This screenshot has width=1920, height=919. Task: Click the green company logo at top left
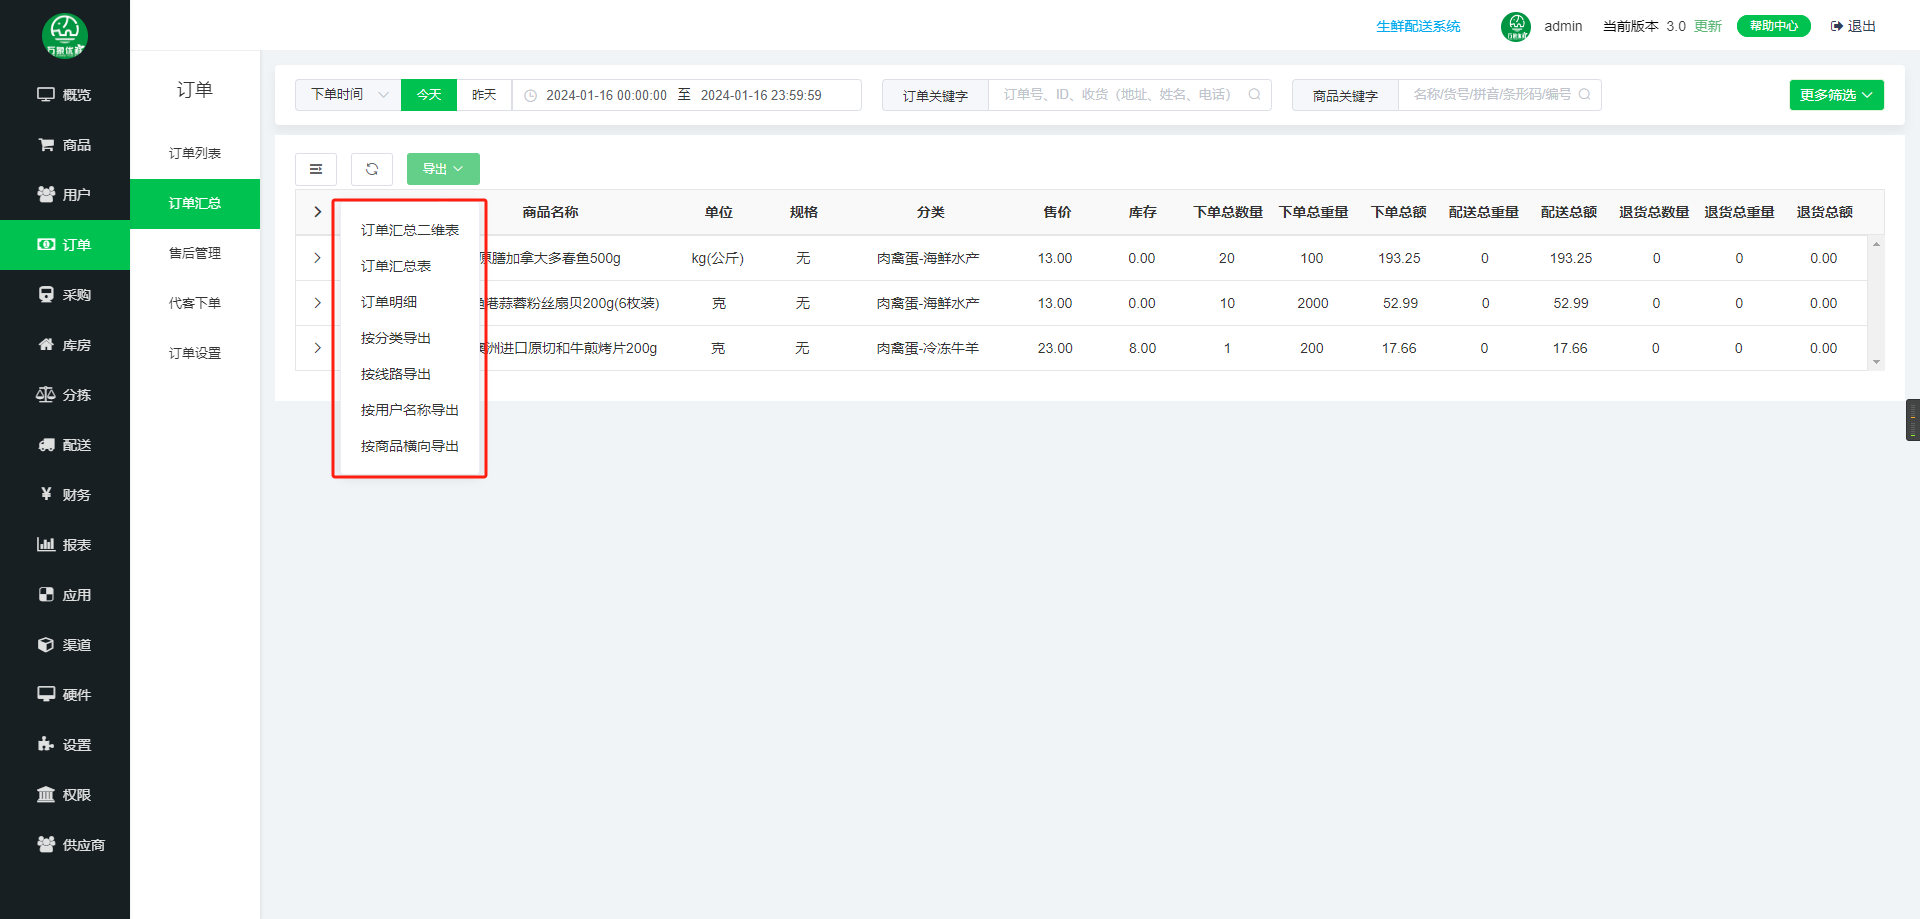65,36
